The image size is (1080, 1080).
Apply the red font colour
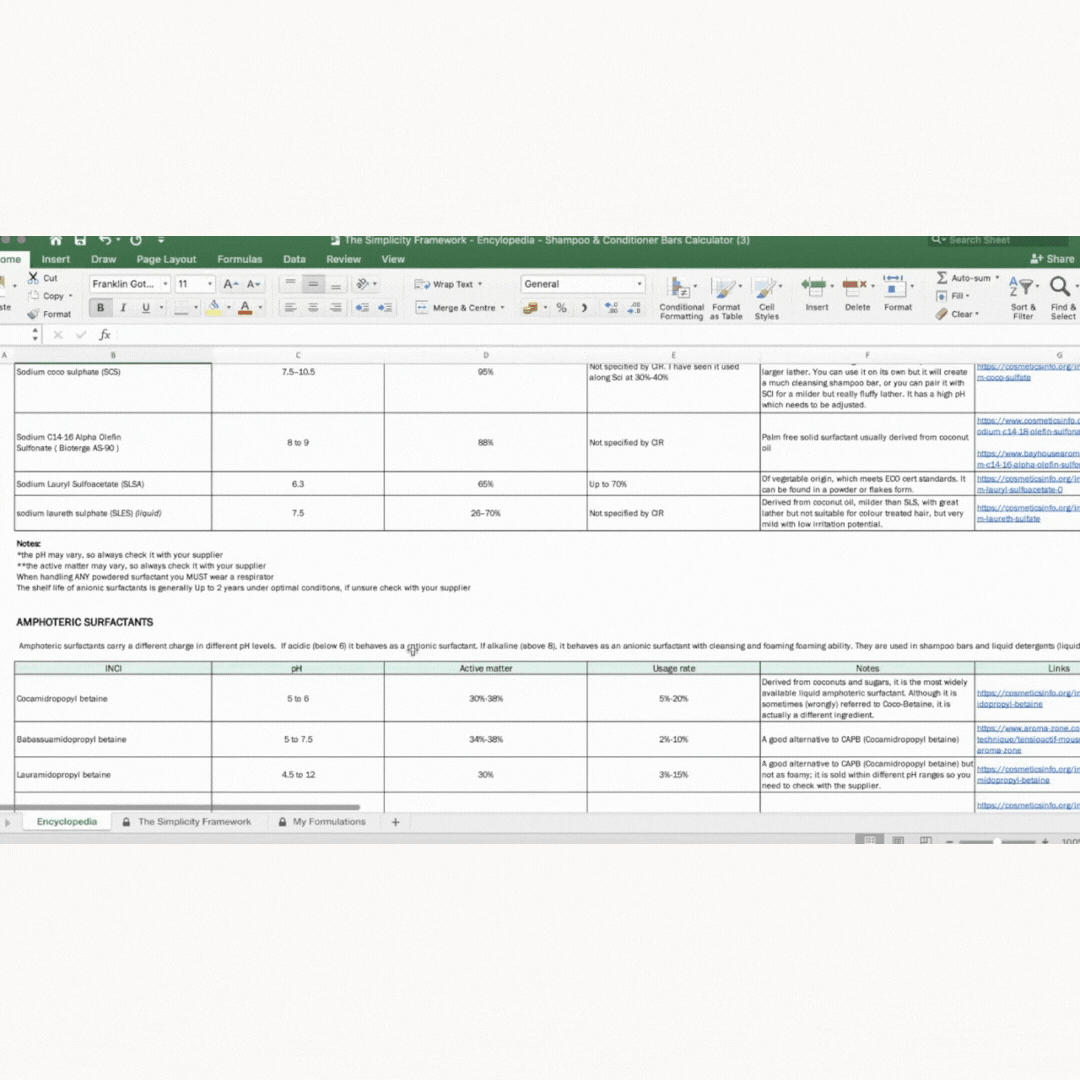pos(245,308)
